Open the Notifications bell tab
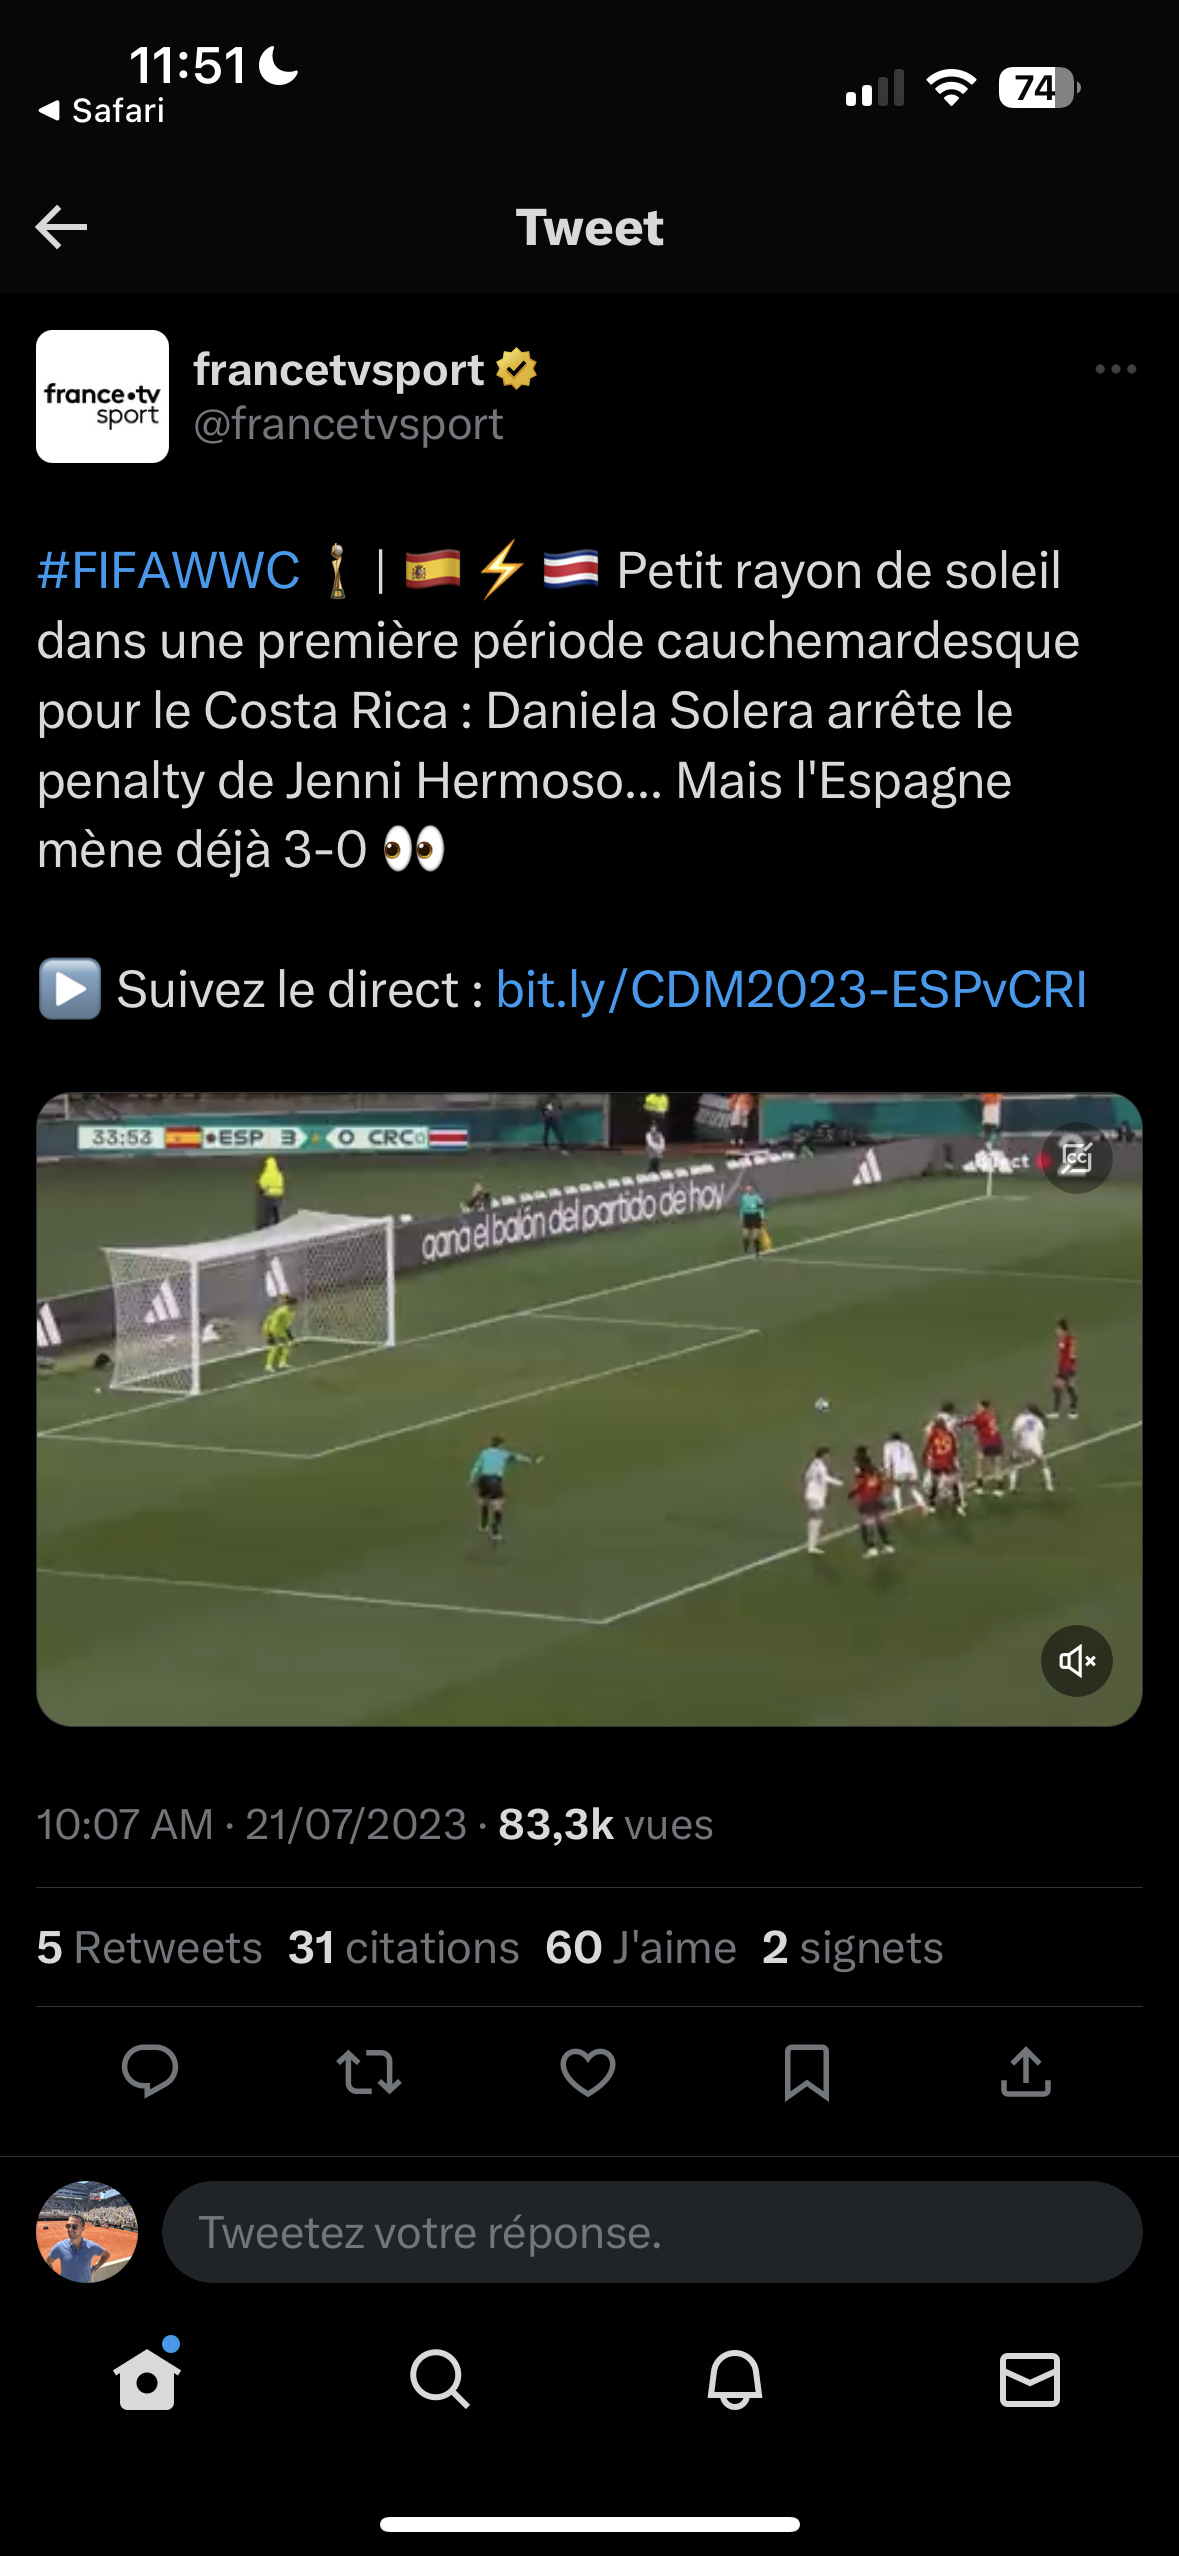Screen dimensions: 1179x2556 point(735,2379)
